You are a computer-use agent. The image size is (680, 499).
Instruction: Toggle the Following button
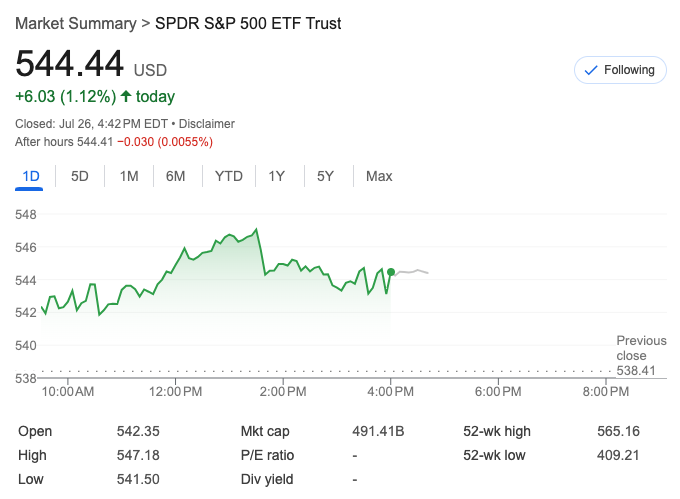click(620, 70)
